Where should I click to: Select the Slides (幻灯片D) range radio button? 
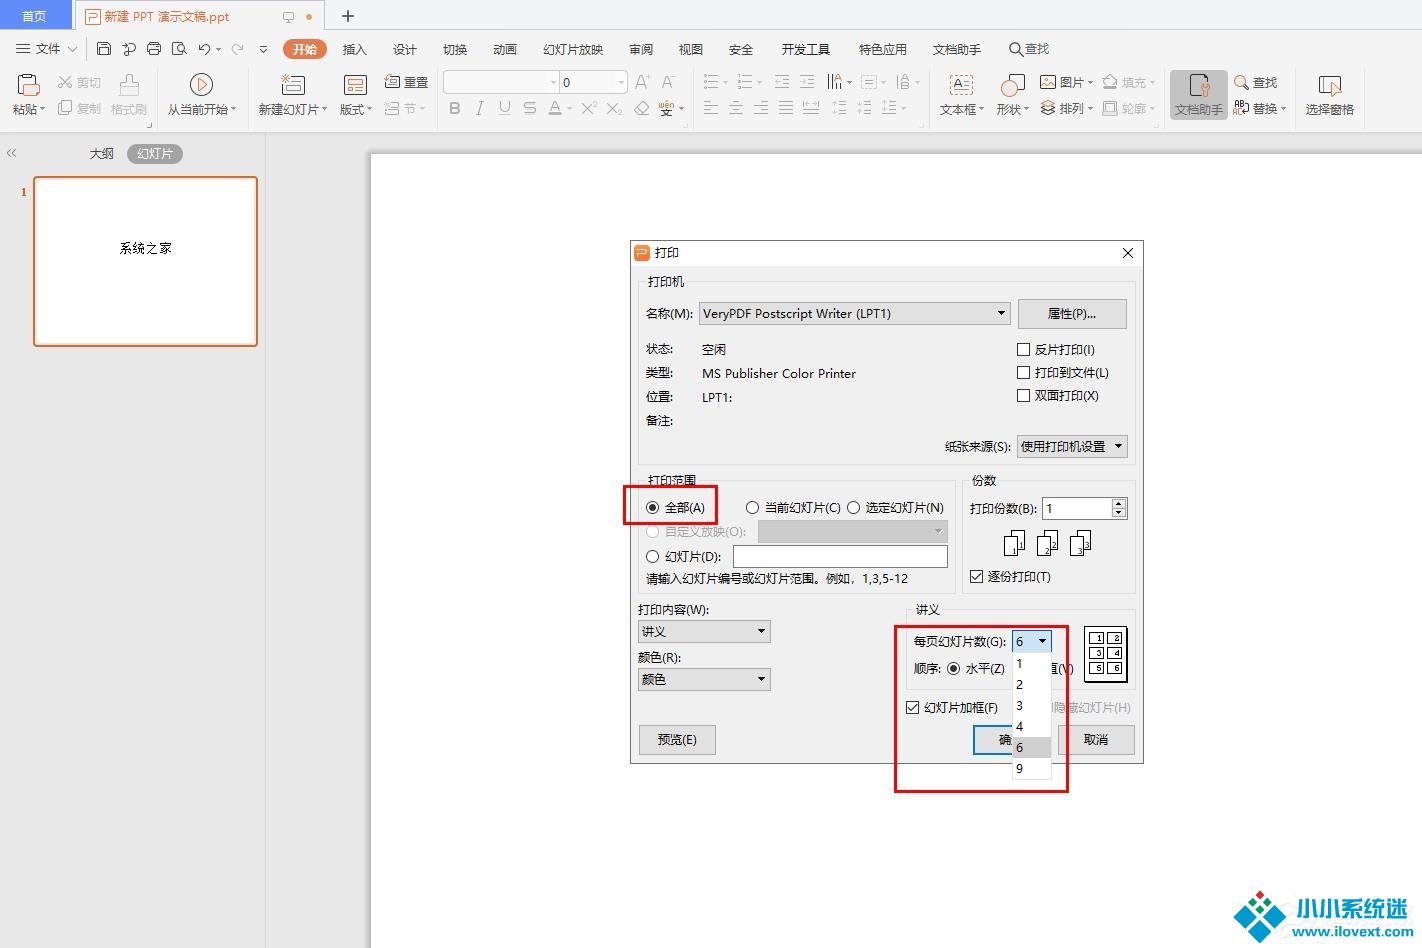pos(653,556)
